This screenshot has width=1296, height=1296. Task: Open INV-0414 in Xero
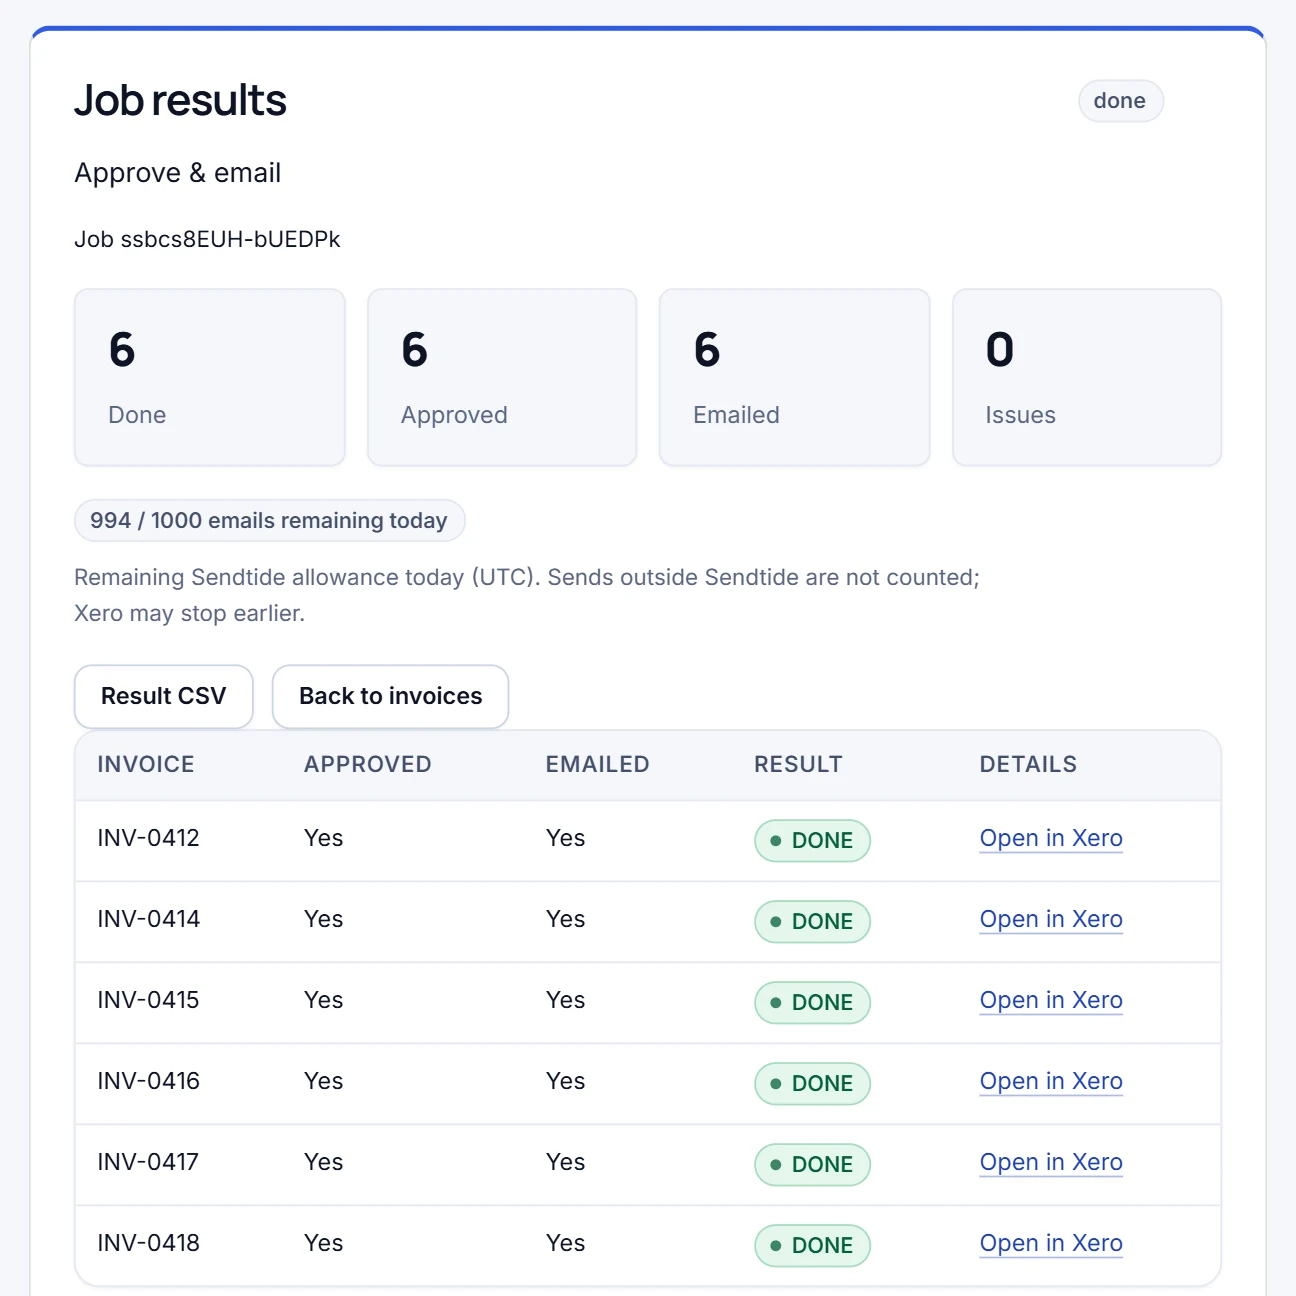tap(1051, 919)
